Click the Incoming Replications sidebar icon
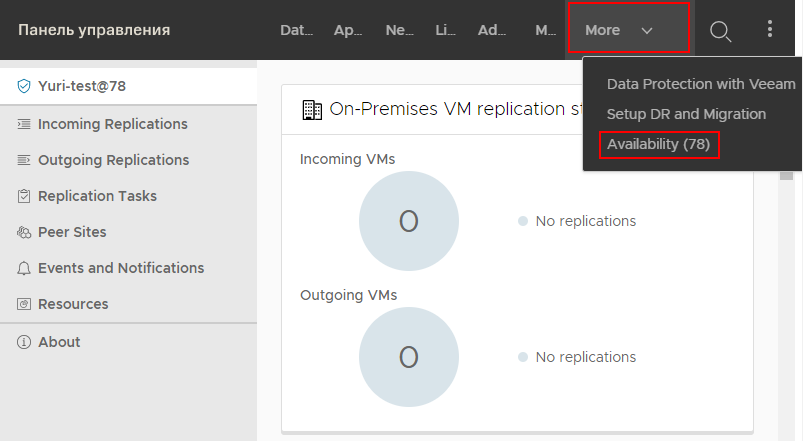The image size is (803, 441). (x=24, y=125)
